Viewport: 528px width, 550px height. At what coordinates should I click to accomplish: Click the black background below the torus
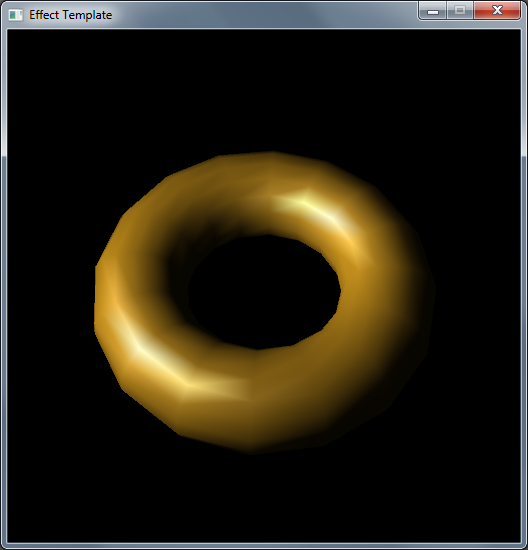tap(264, 498)
